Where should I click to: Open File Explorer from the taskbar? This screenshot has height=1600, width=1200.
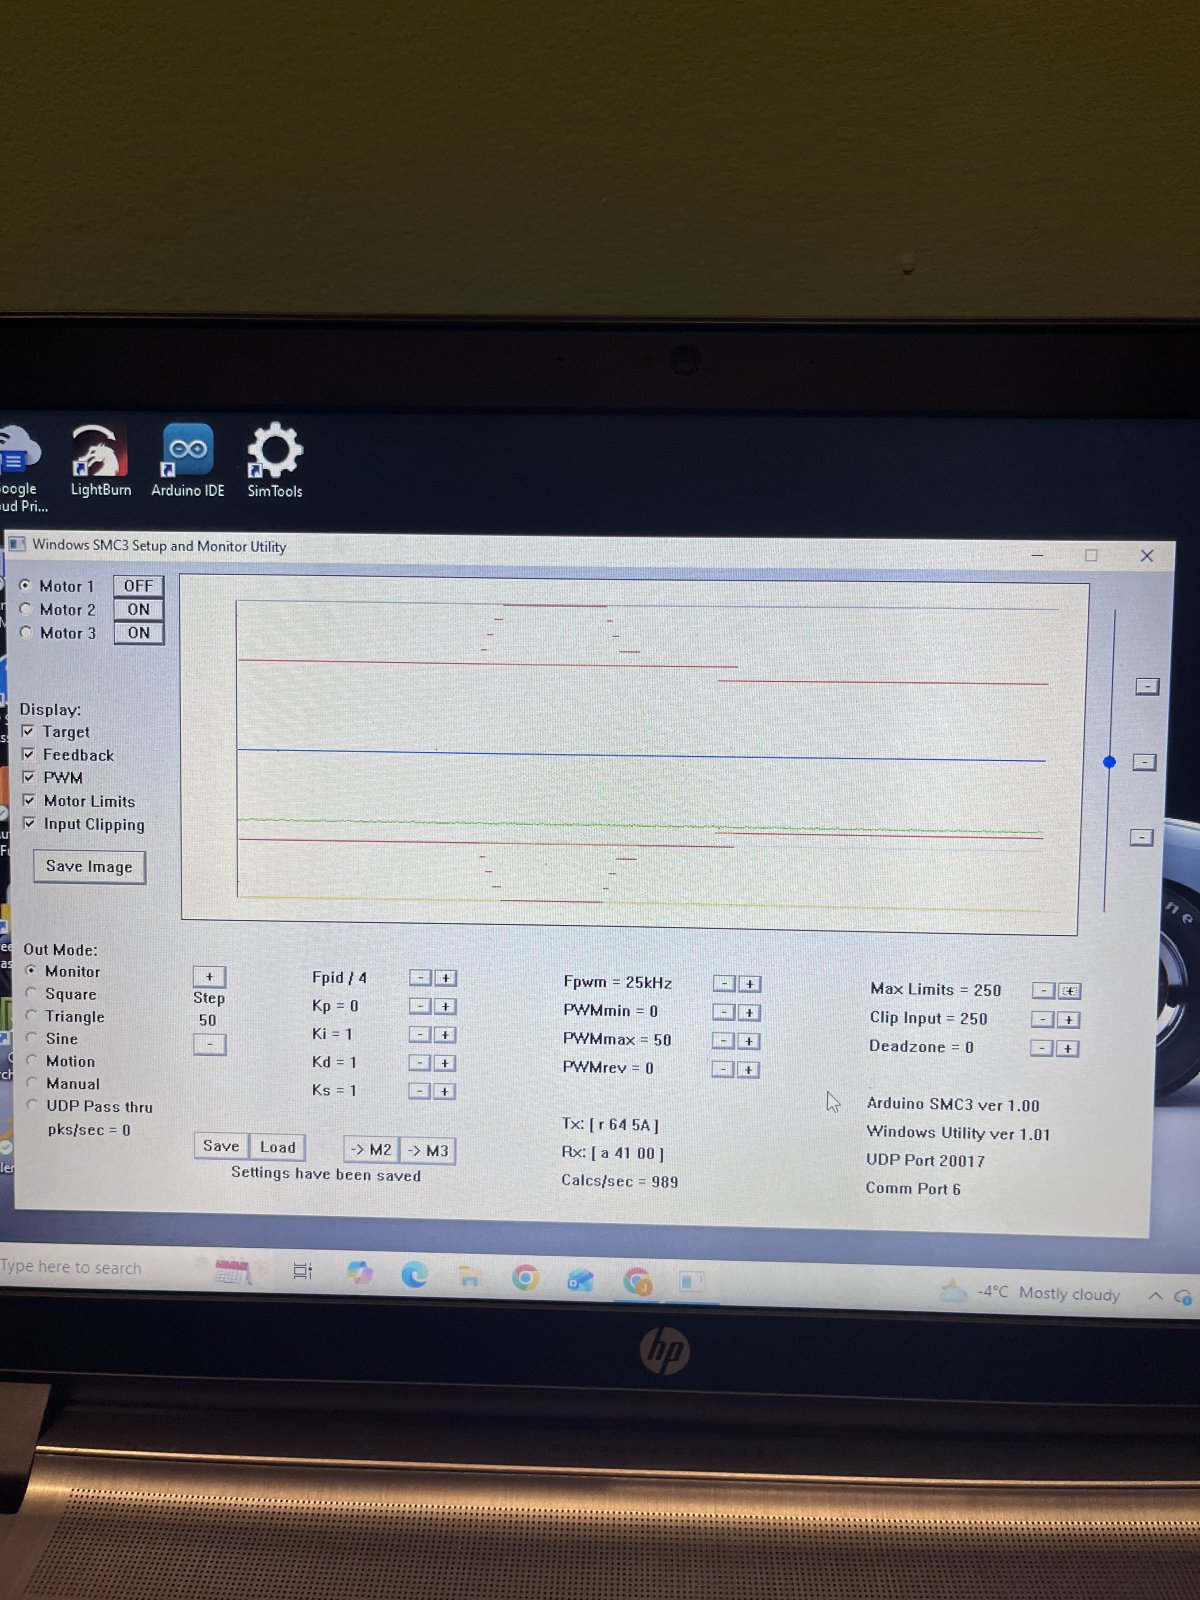coord(469,1276)
